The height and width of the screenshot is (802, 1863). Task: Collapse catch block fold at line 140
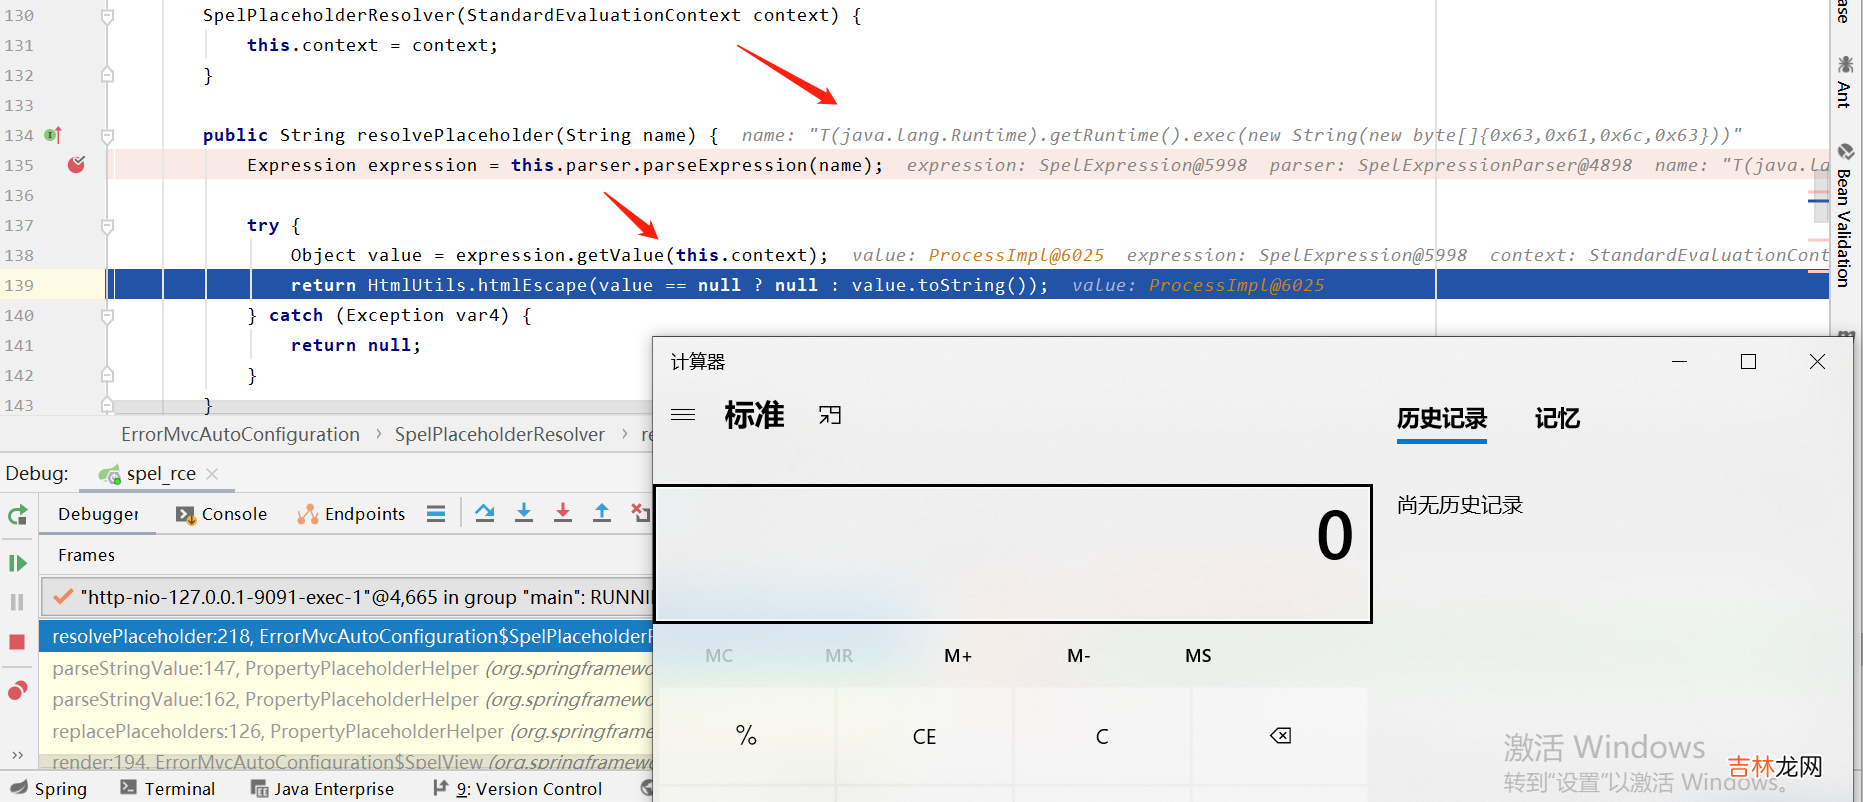pyautogui.click(x=107, y=316)
